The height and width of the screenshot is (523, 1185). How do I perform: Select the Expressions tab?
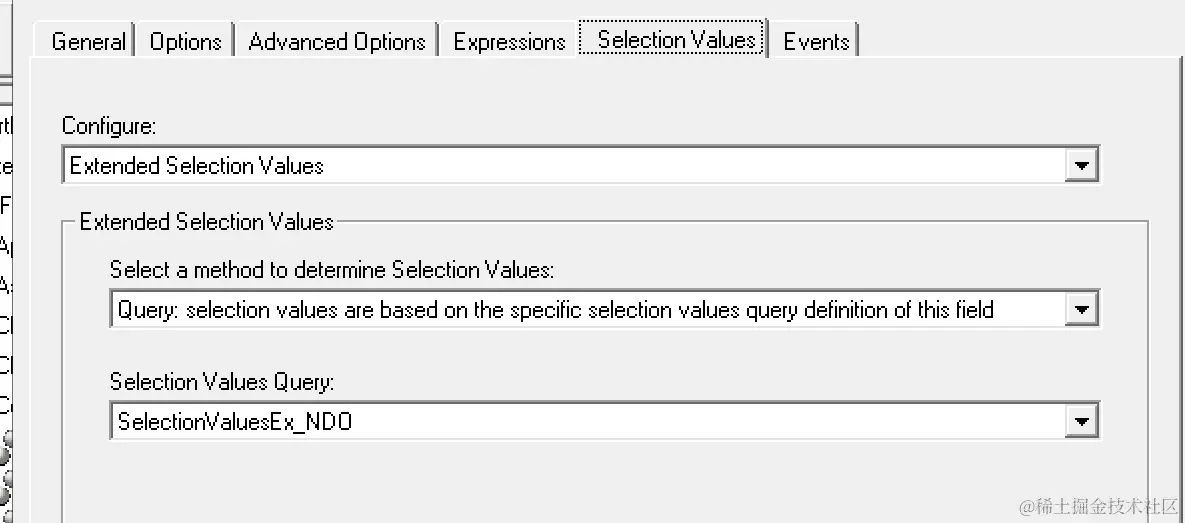point(509,42)
